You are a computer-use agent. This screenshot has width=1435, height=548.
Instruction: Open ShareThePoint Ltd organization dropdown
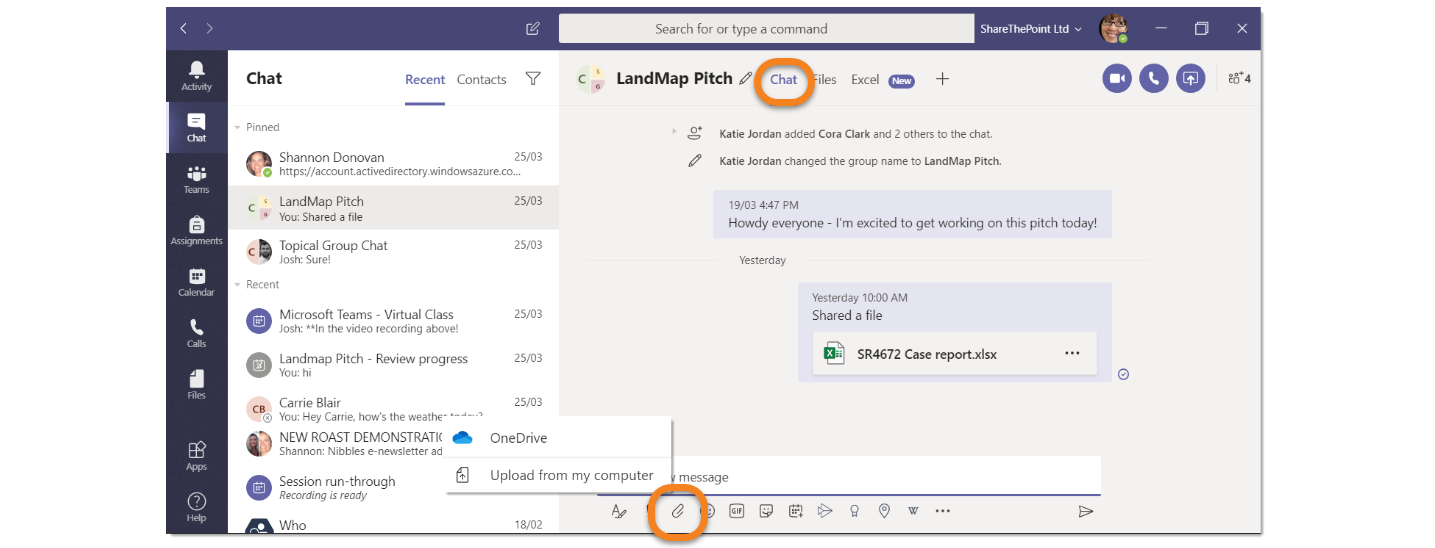pyautogui.click(x=1031, y=29)
